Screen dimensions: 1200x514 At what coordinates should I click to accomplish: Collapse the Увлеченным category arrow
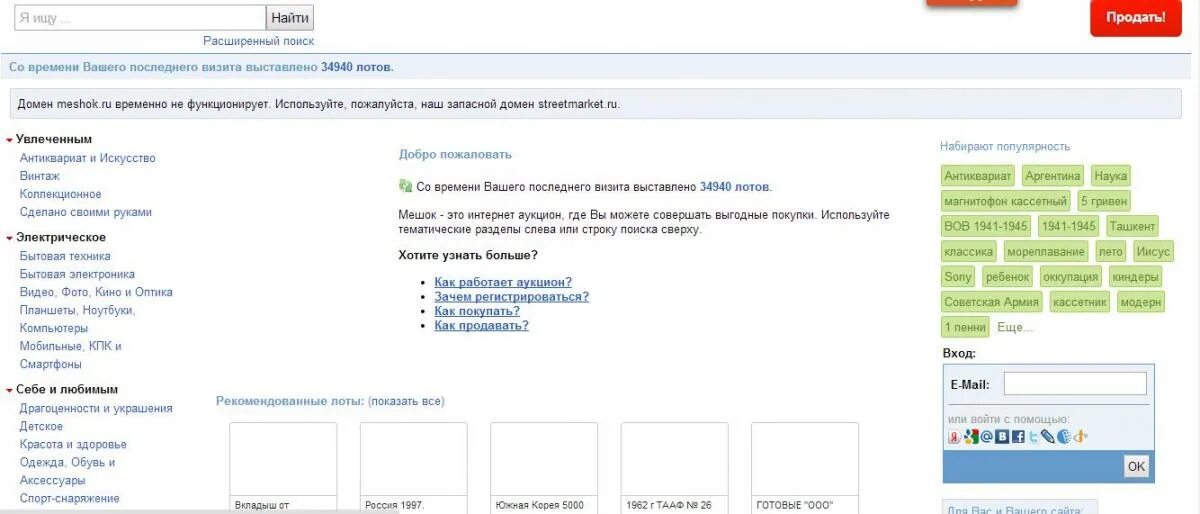pos(9,140)
